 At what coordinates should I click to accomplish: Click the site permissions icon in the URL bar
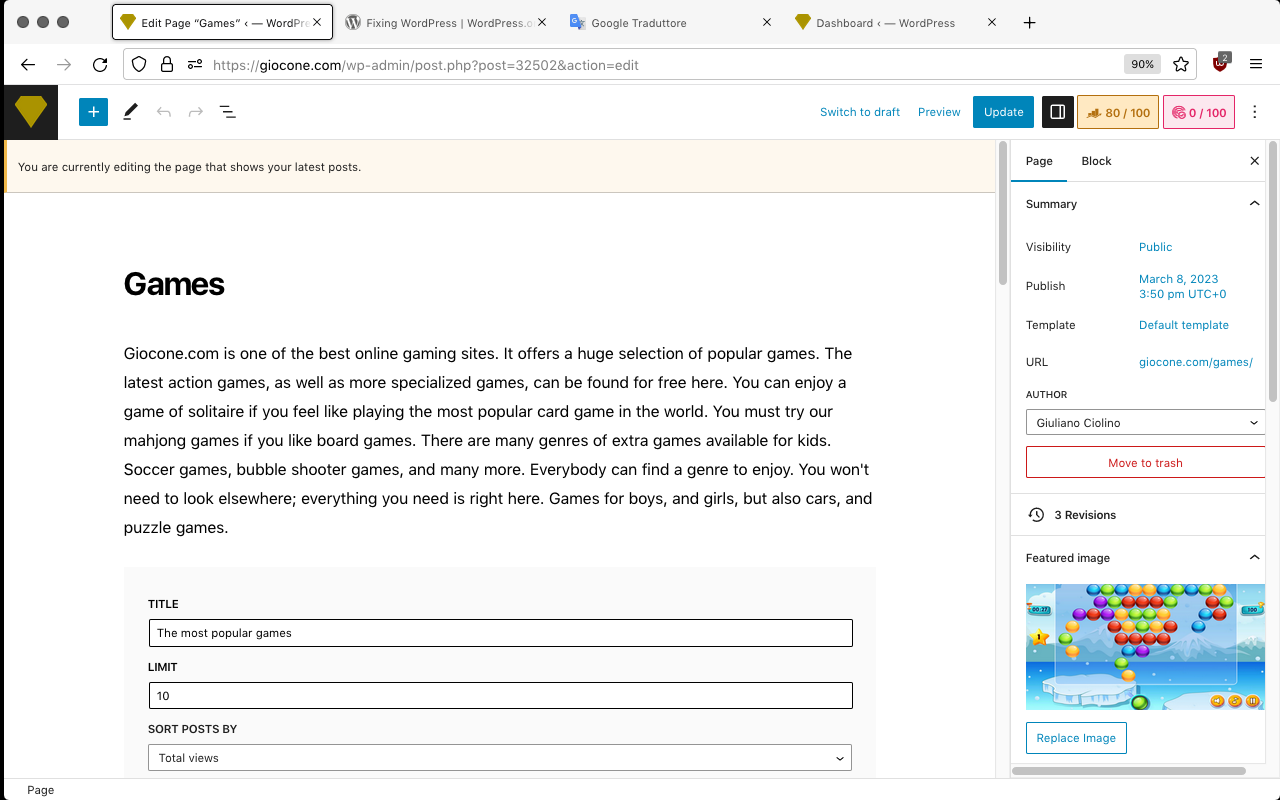[x=194, y=64]
